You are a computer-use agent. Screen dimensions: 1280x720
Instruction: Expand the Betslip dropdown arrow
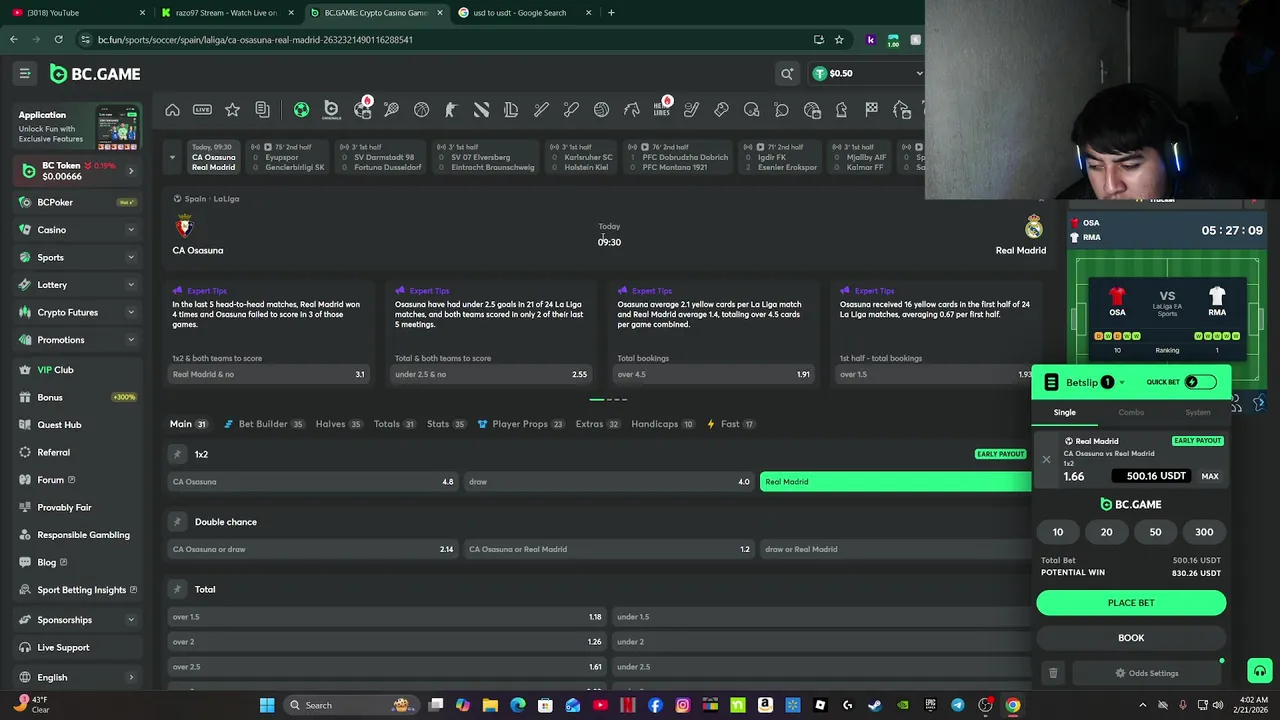pyautogui.click(x=1122, y=382)
